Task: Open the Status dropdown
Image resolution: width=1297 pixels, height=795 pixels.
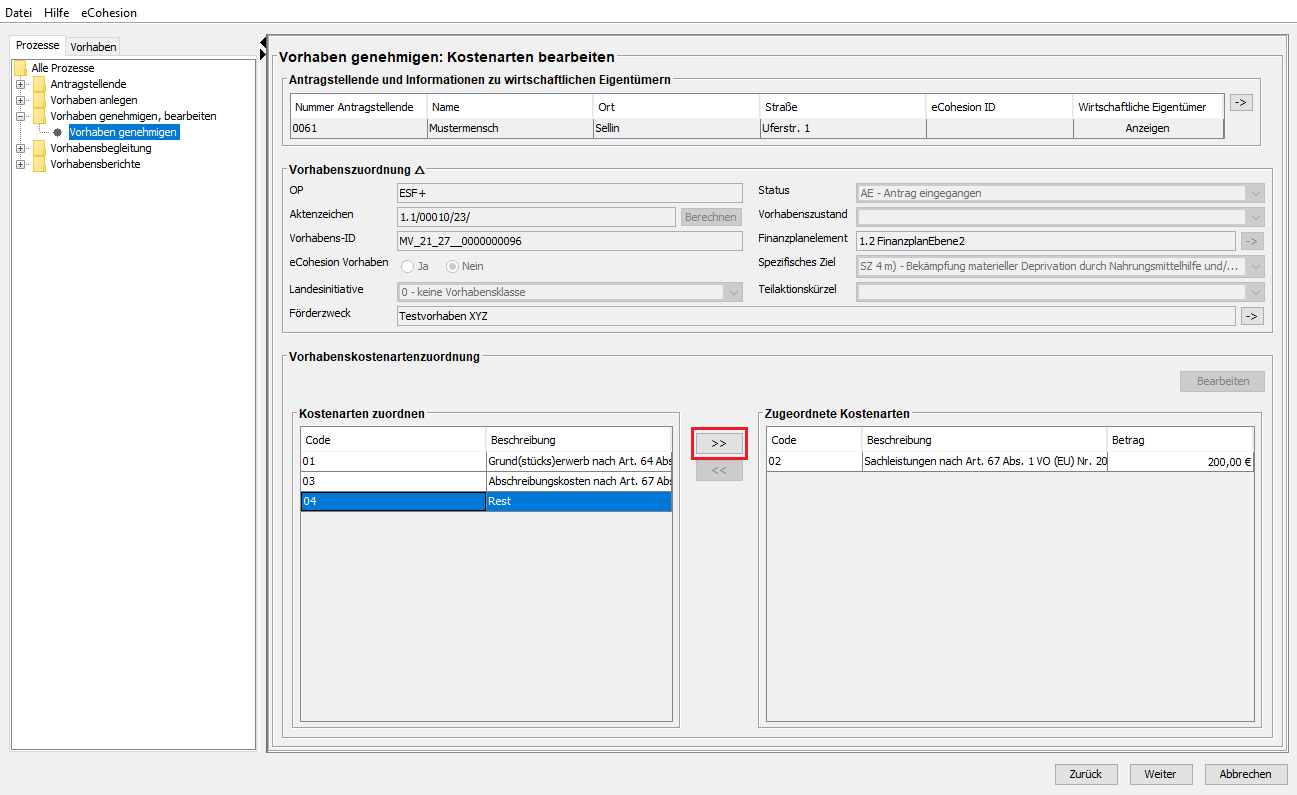Action: pyautogui.click(x=1255, y=193)
